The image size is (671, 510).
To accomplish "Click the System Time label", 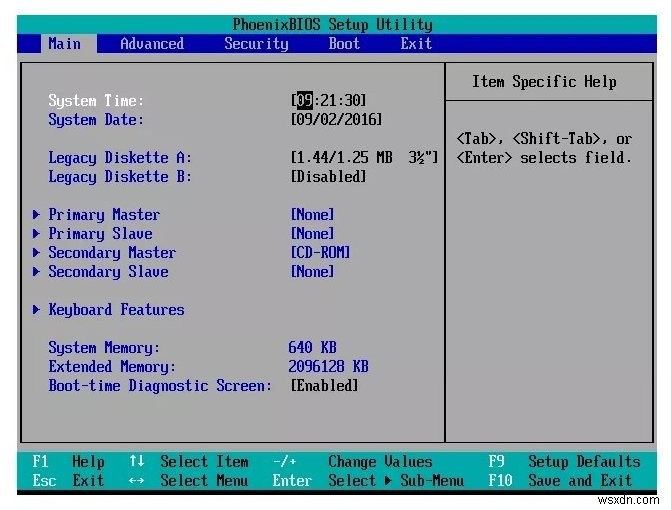I will (96, 101).
